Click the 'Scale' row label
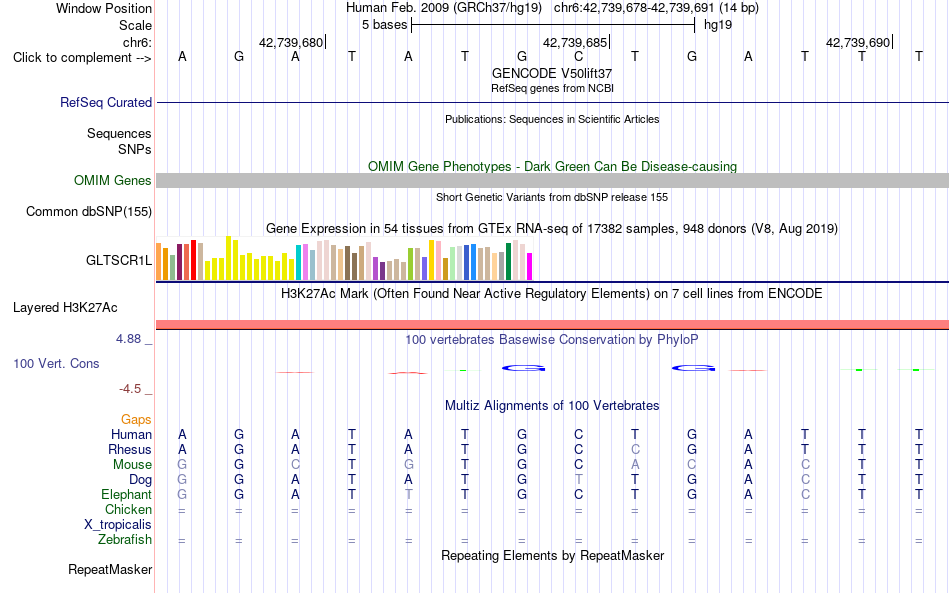This screenshot has width=950, height=593. (135, 25)
